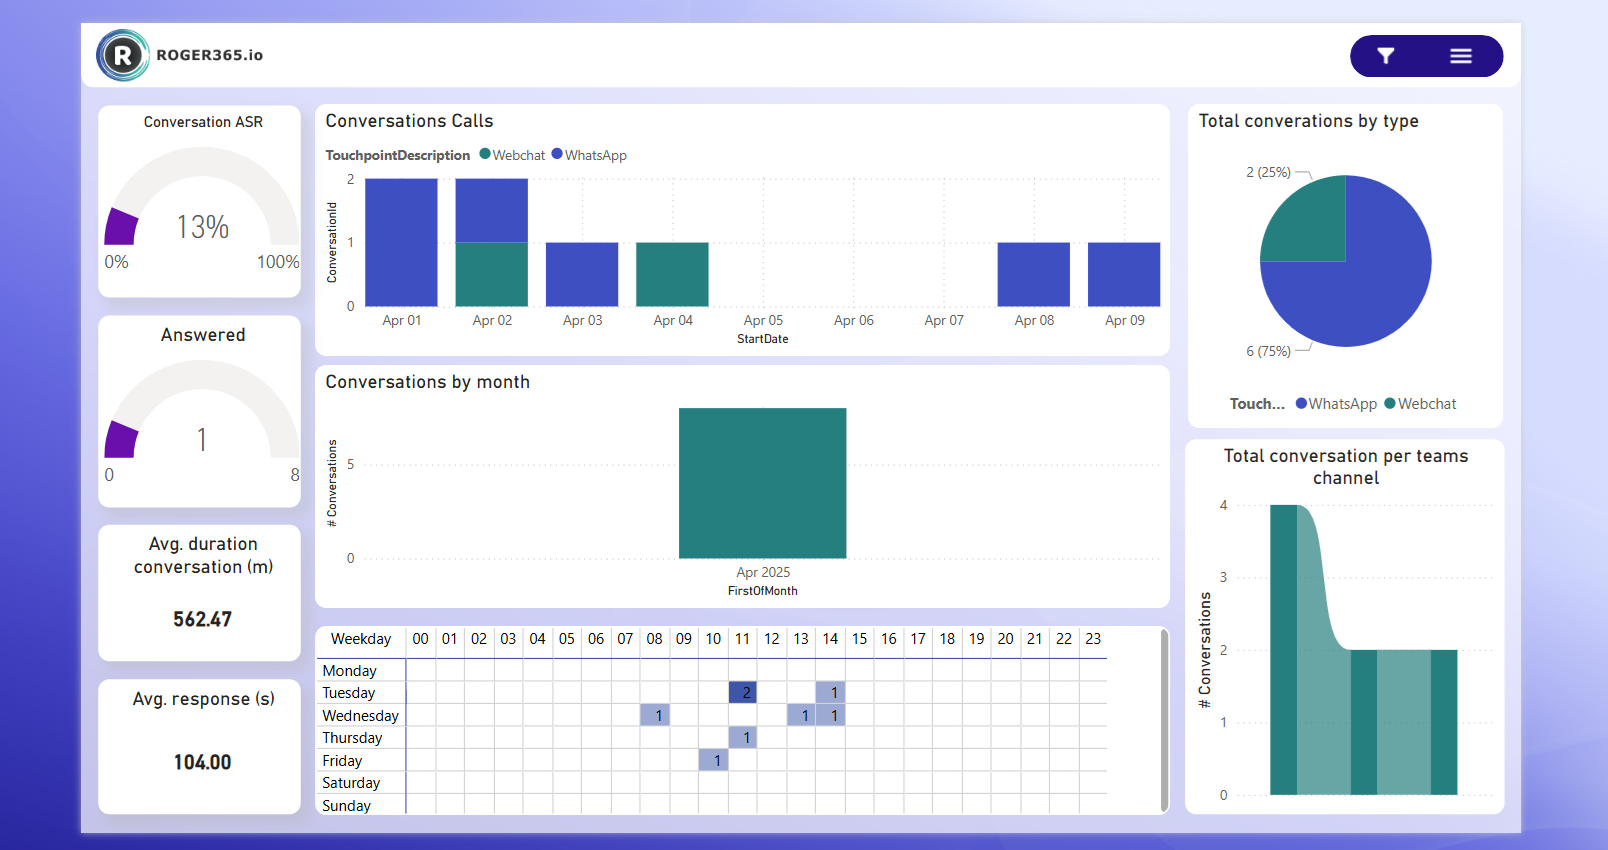Image resolution: width=1608 pixels, height=850 pixels.
Task: Toggle WhatsApp legend under pie chart
Action: point(1336,404)
